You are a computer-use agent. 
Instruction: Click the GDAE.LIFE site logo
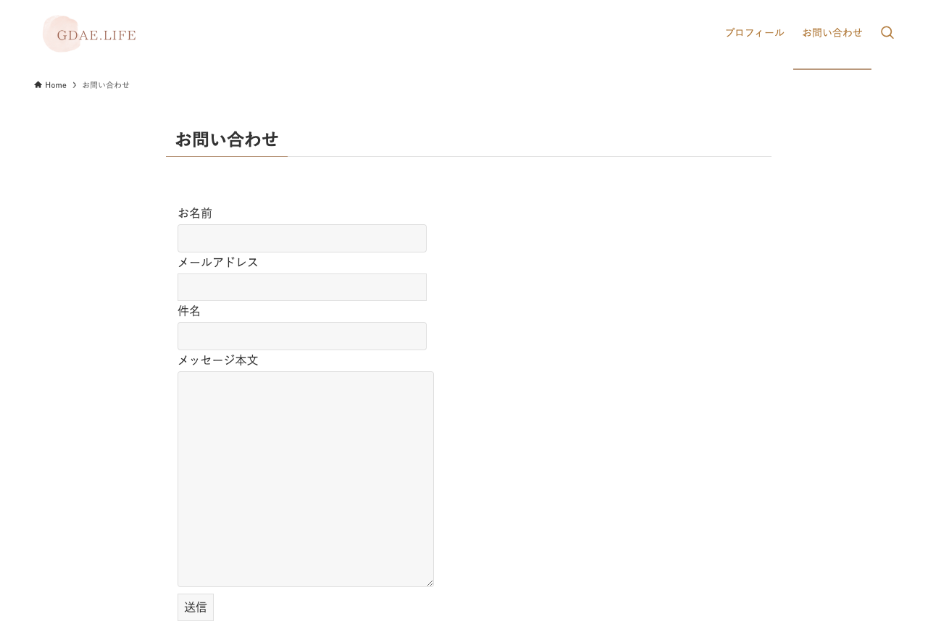coord(90,35)
